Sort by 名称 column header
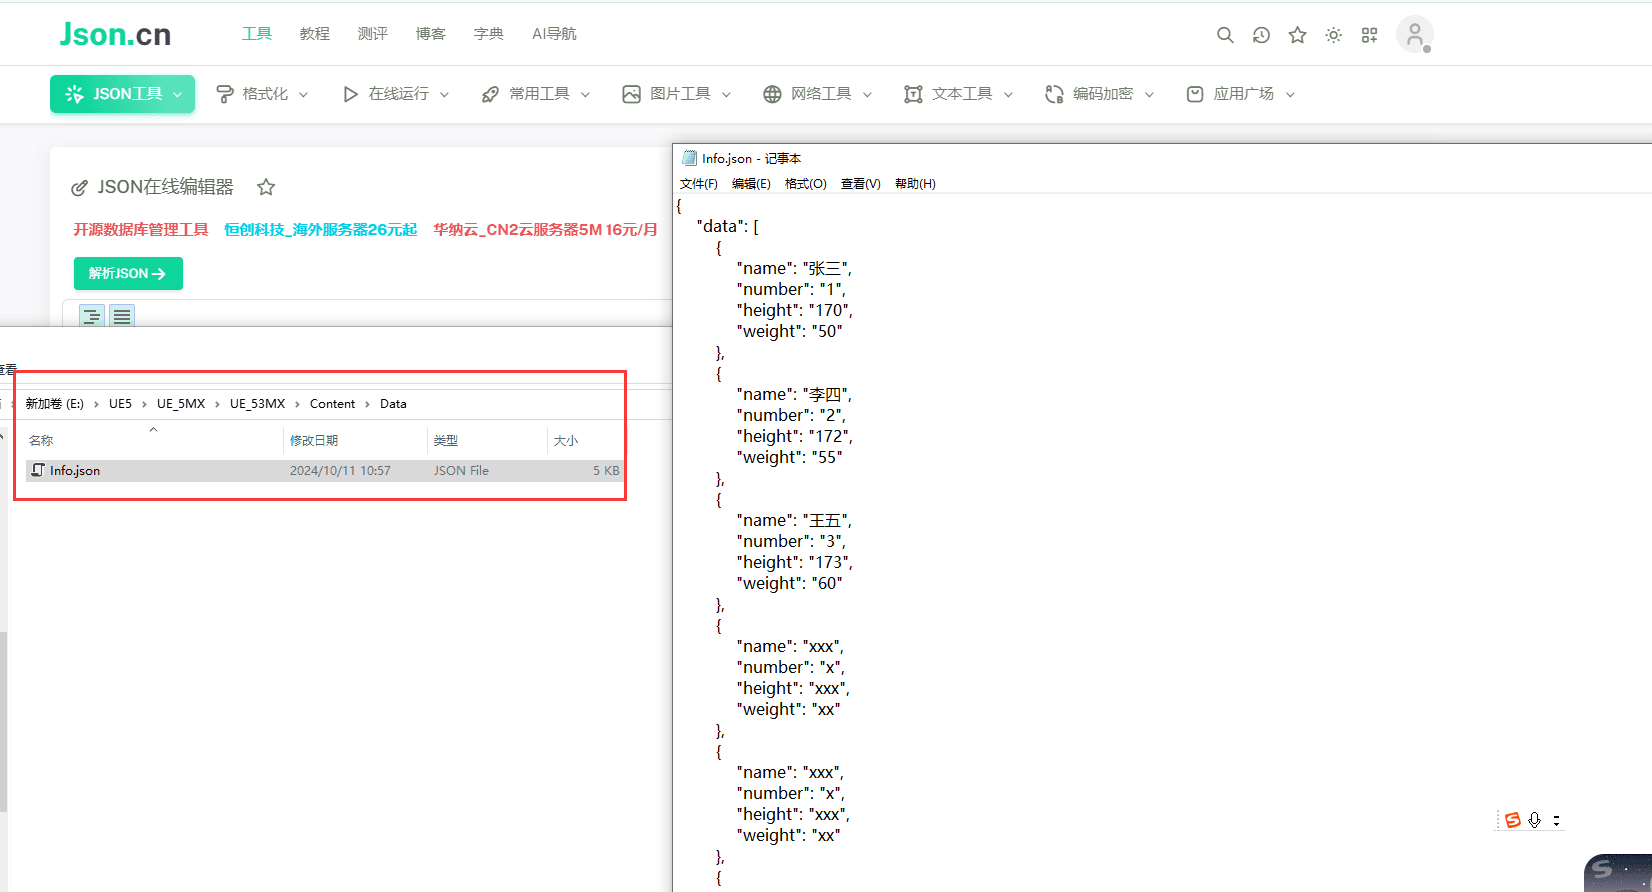This screenshot has width=1652, height=892. (x=41, y=441)
